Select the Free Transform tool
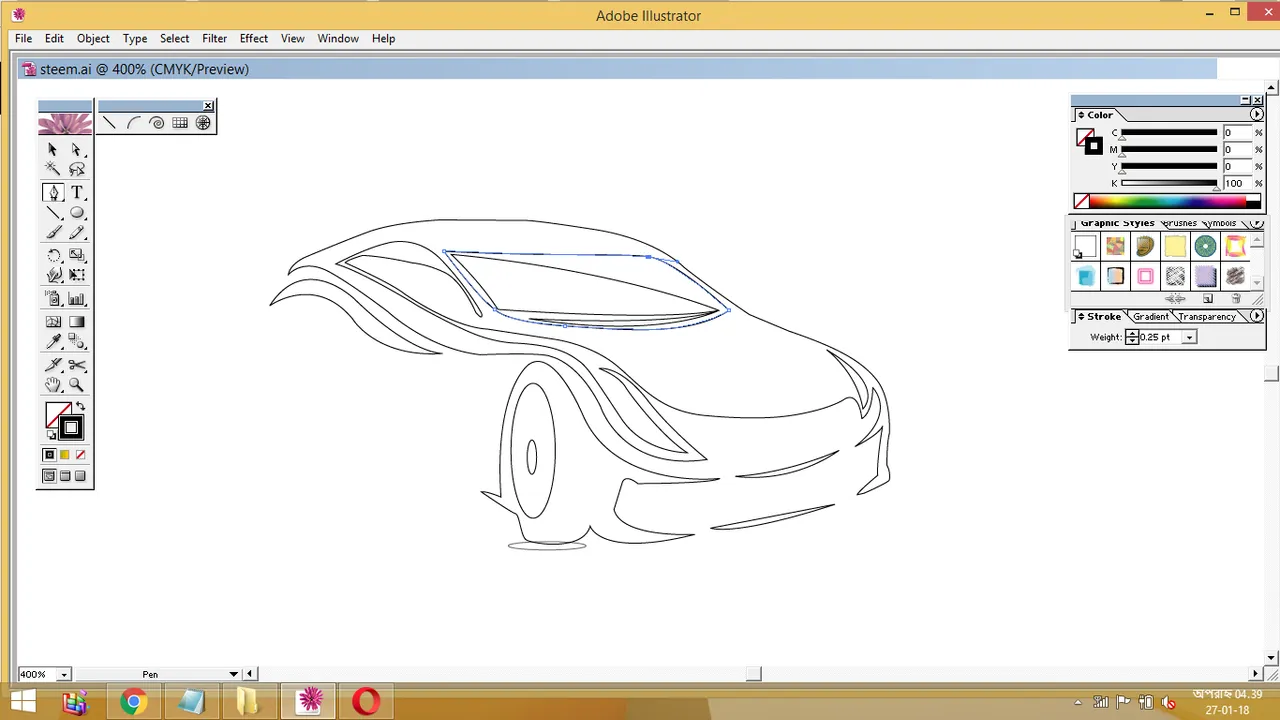1280x720 pixels. [77, 275]
